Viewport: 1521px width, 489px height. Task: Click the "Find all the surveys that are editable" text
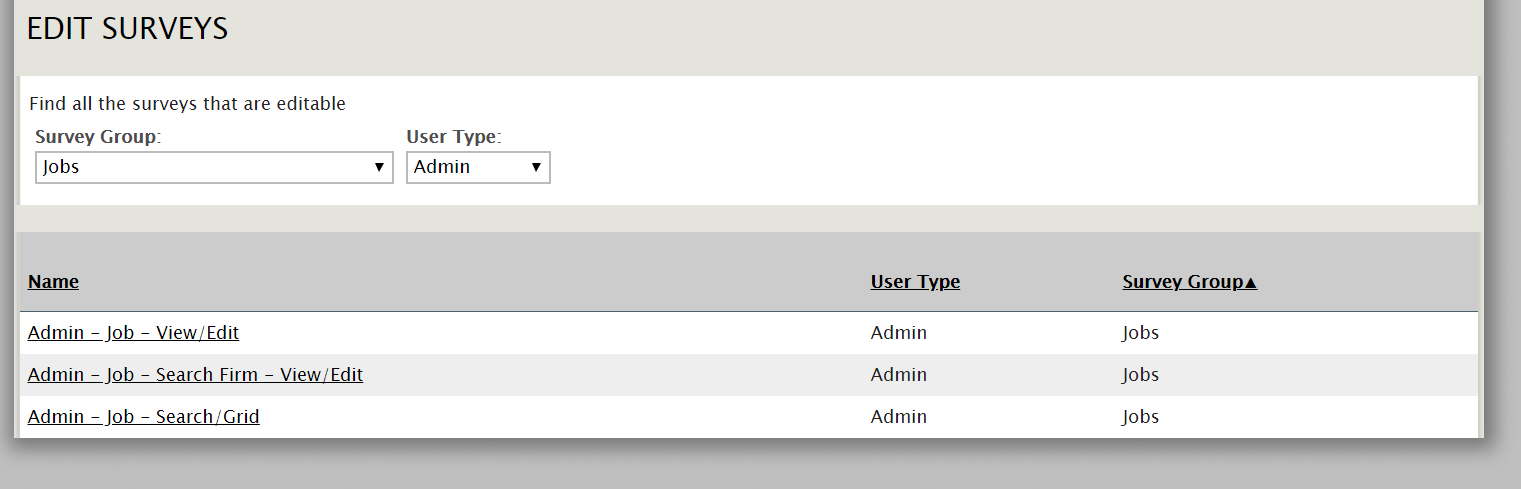tap(187, 104)
